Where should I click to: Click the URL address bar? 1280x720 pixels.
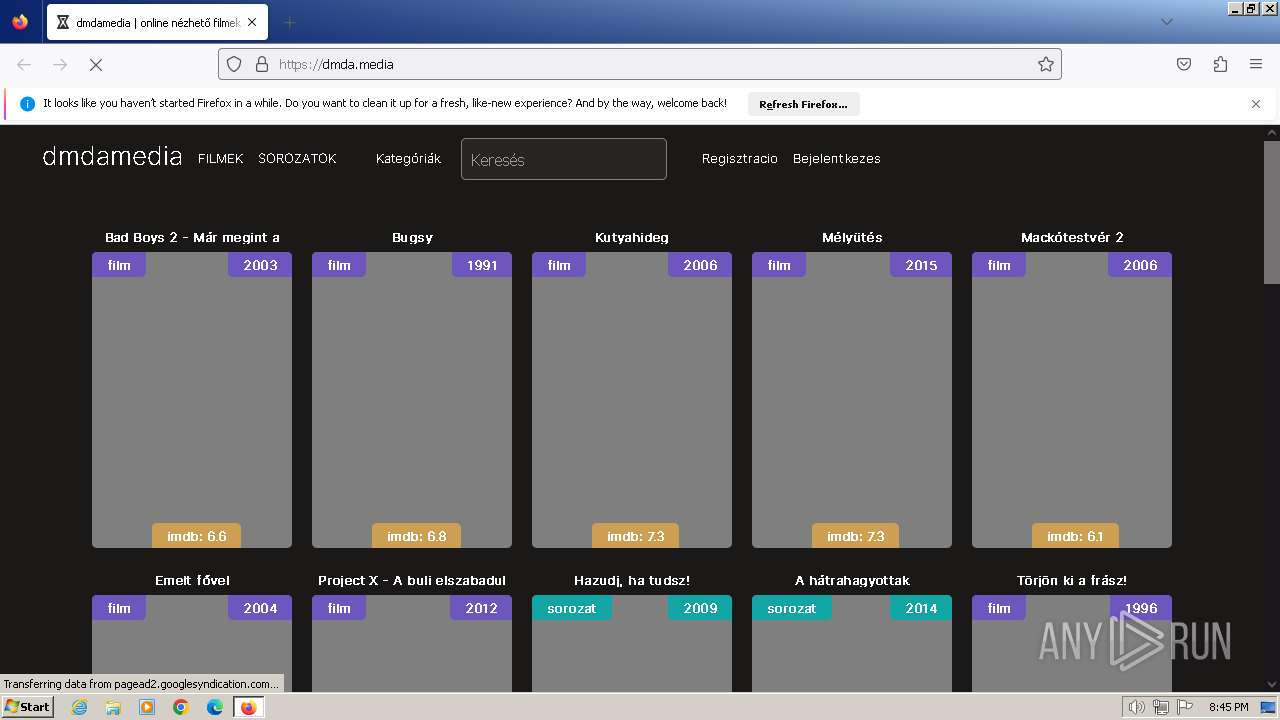640,64
